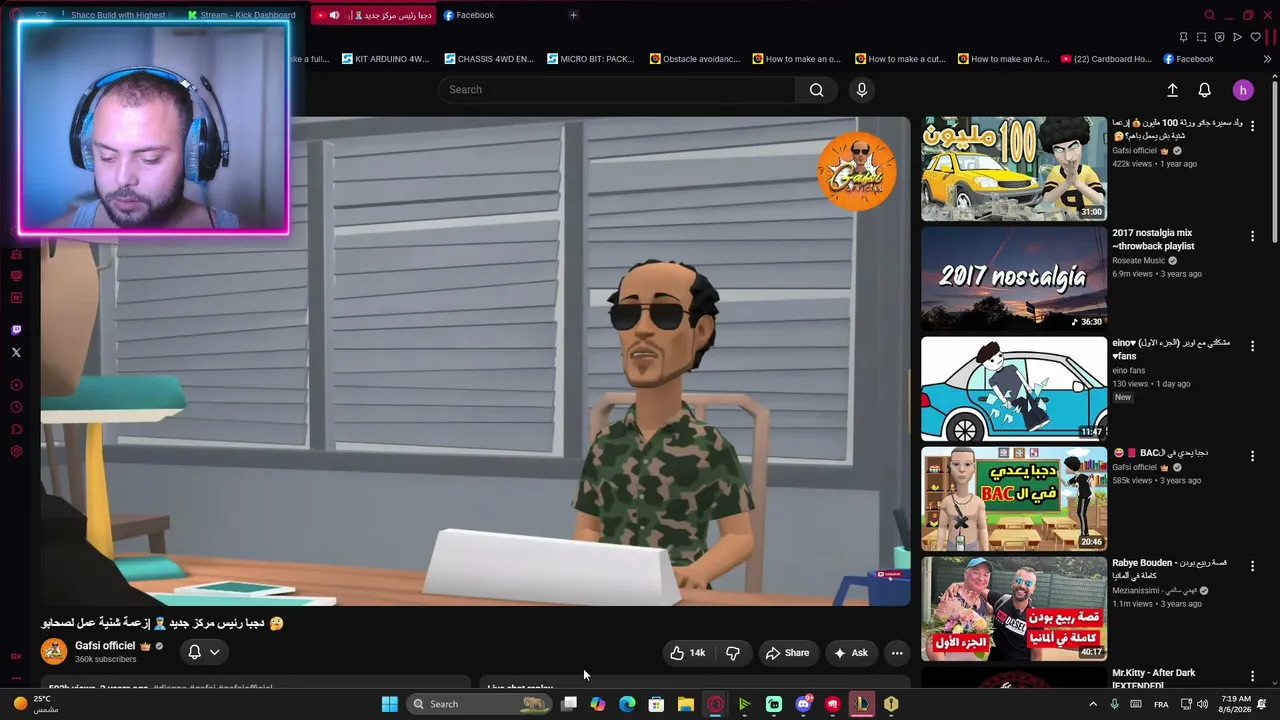Open Discord from the taskbar
Screen dimensions: 1280x720
803,704
